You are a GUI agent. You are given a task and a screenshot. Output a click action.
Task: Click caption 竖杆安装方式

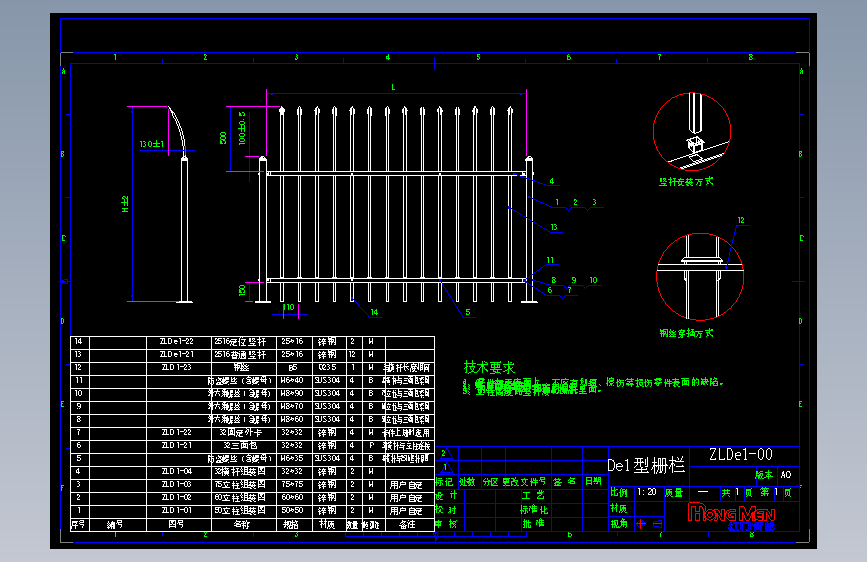click(686, 181)
